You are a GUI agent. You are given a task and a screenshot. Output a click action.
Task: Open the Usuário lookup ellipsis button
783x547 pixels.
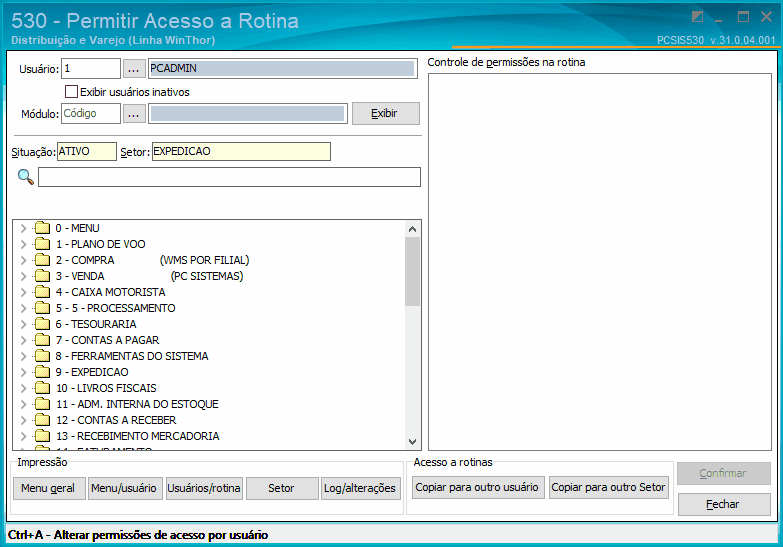(134, 69)
